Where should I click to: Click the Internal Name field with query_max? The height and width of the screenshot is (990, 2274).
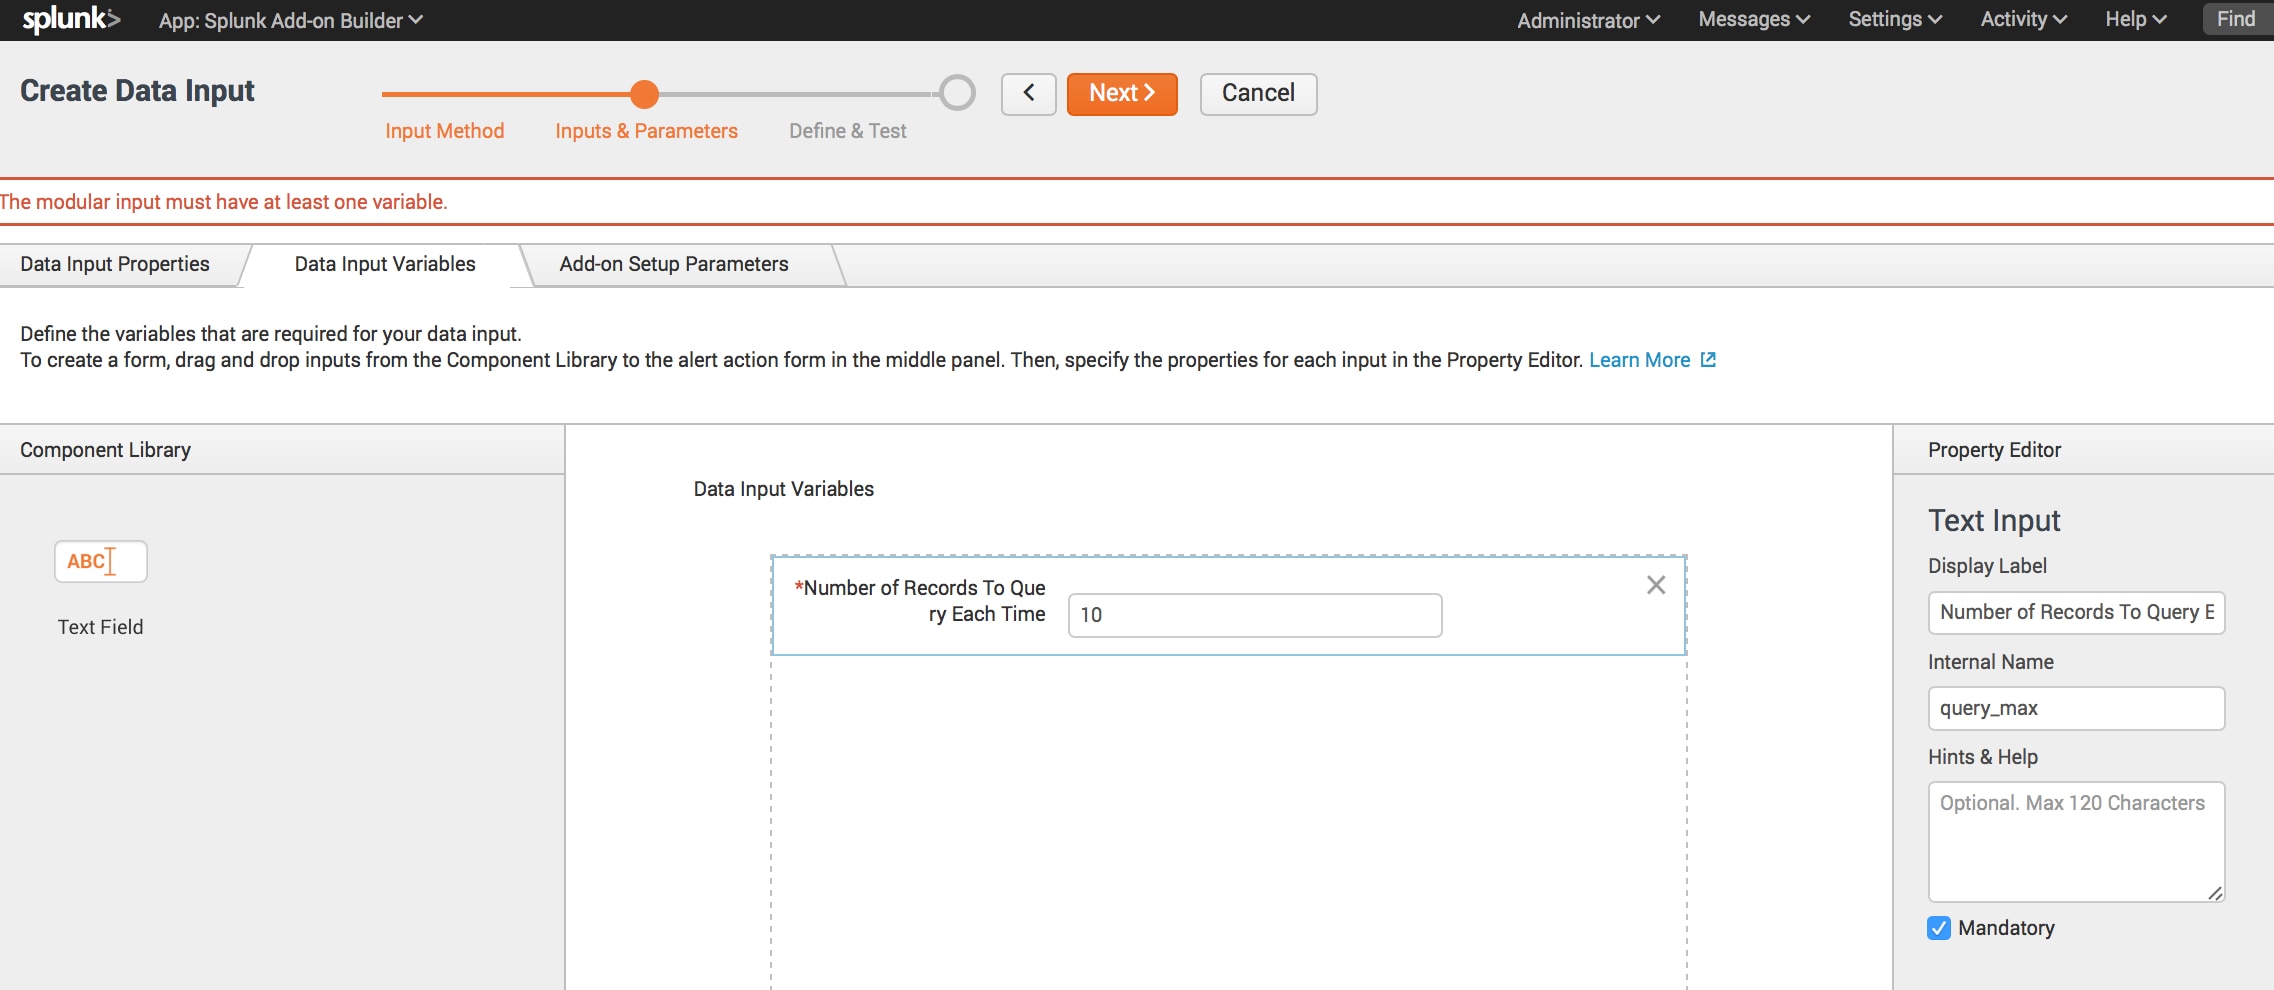(2075, 708)
